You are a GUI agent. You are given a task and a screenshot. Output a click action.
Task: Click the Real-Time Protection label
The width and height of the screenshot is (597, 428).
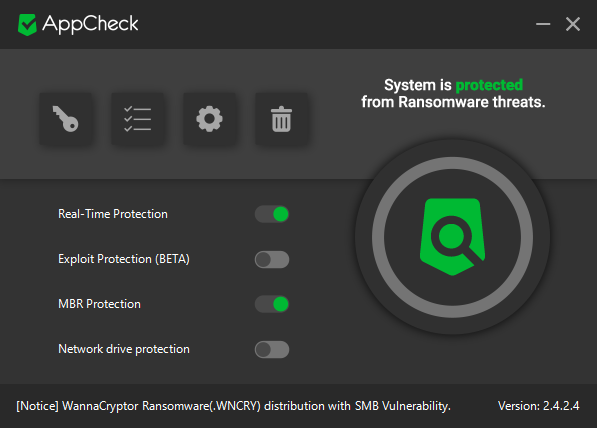(113, 214)
